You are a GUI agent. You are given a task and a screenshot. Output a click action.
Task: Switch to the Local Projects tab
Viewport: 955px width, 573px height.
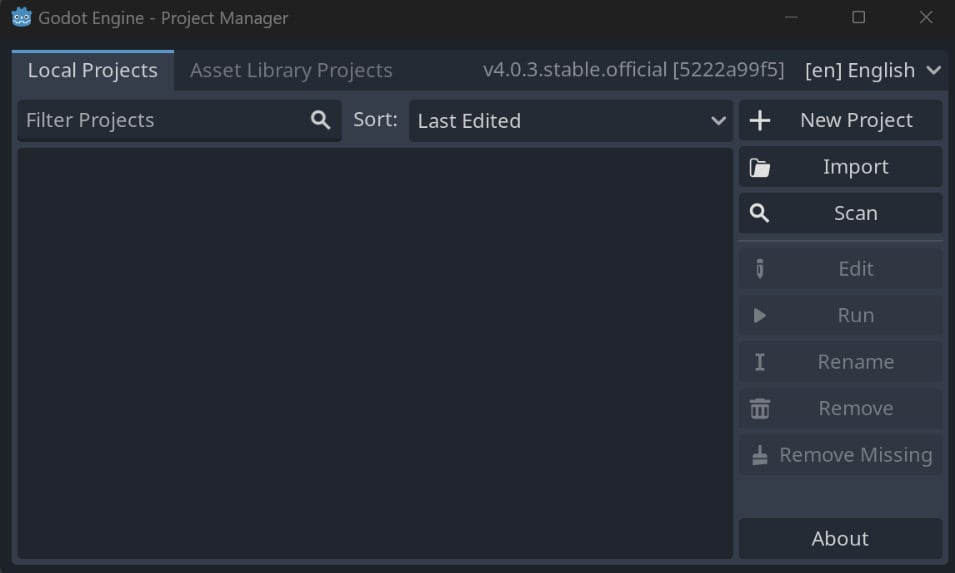point(93,71)
